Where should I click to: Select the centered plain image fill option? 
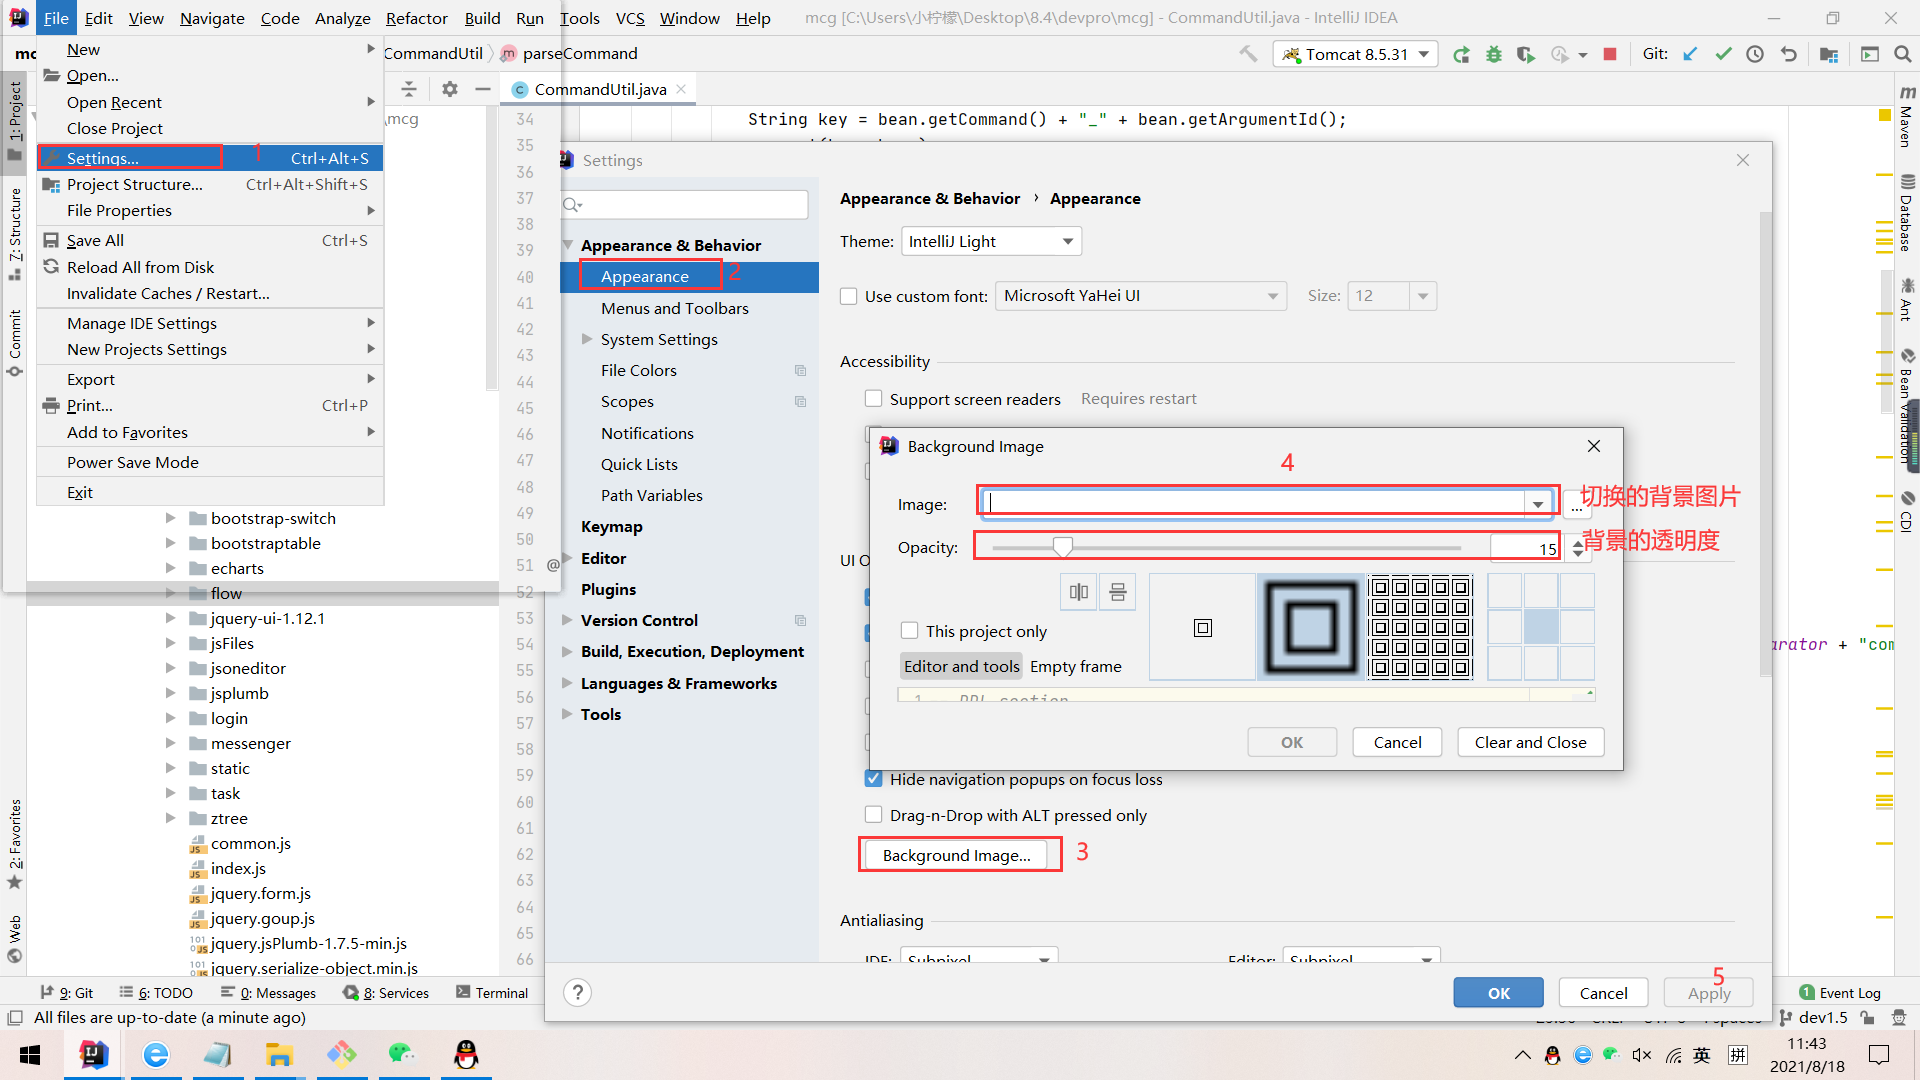click(x=1203, y=628)
